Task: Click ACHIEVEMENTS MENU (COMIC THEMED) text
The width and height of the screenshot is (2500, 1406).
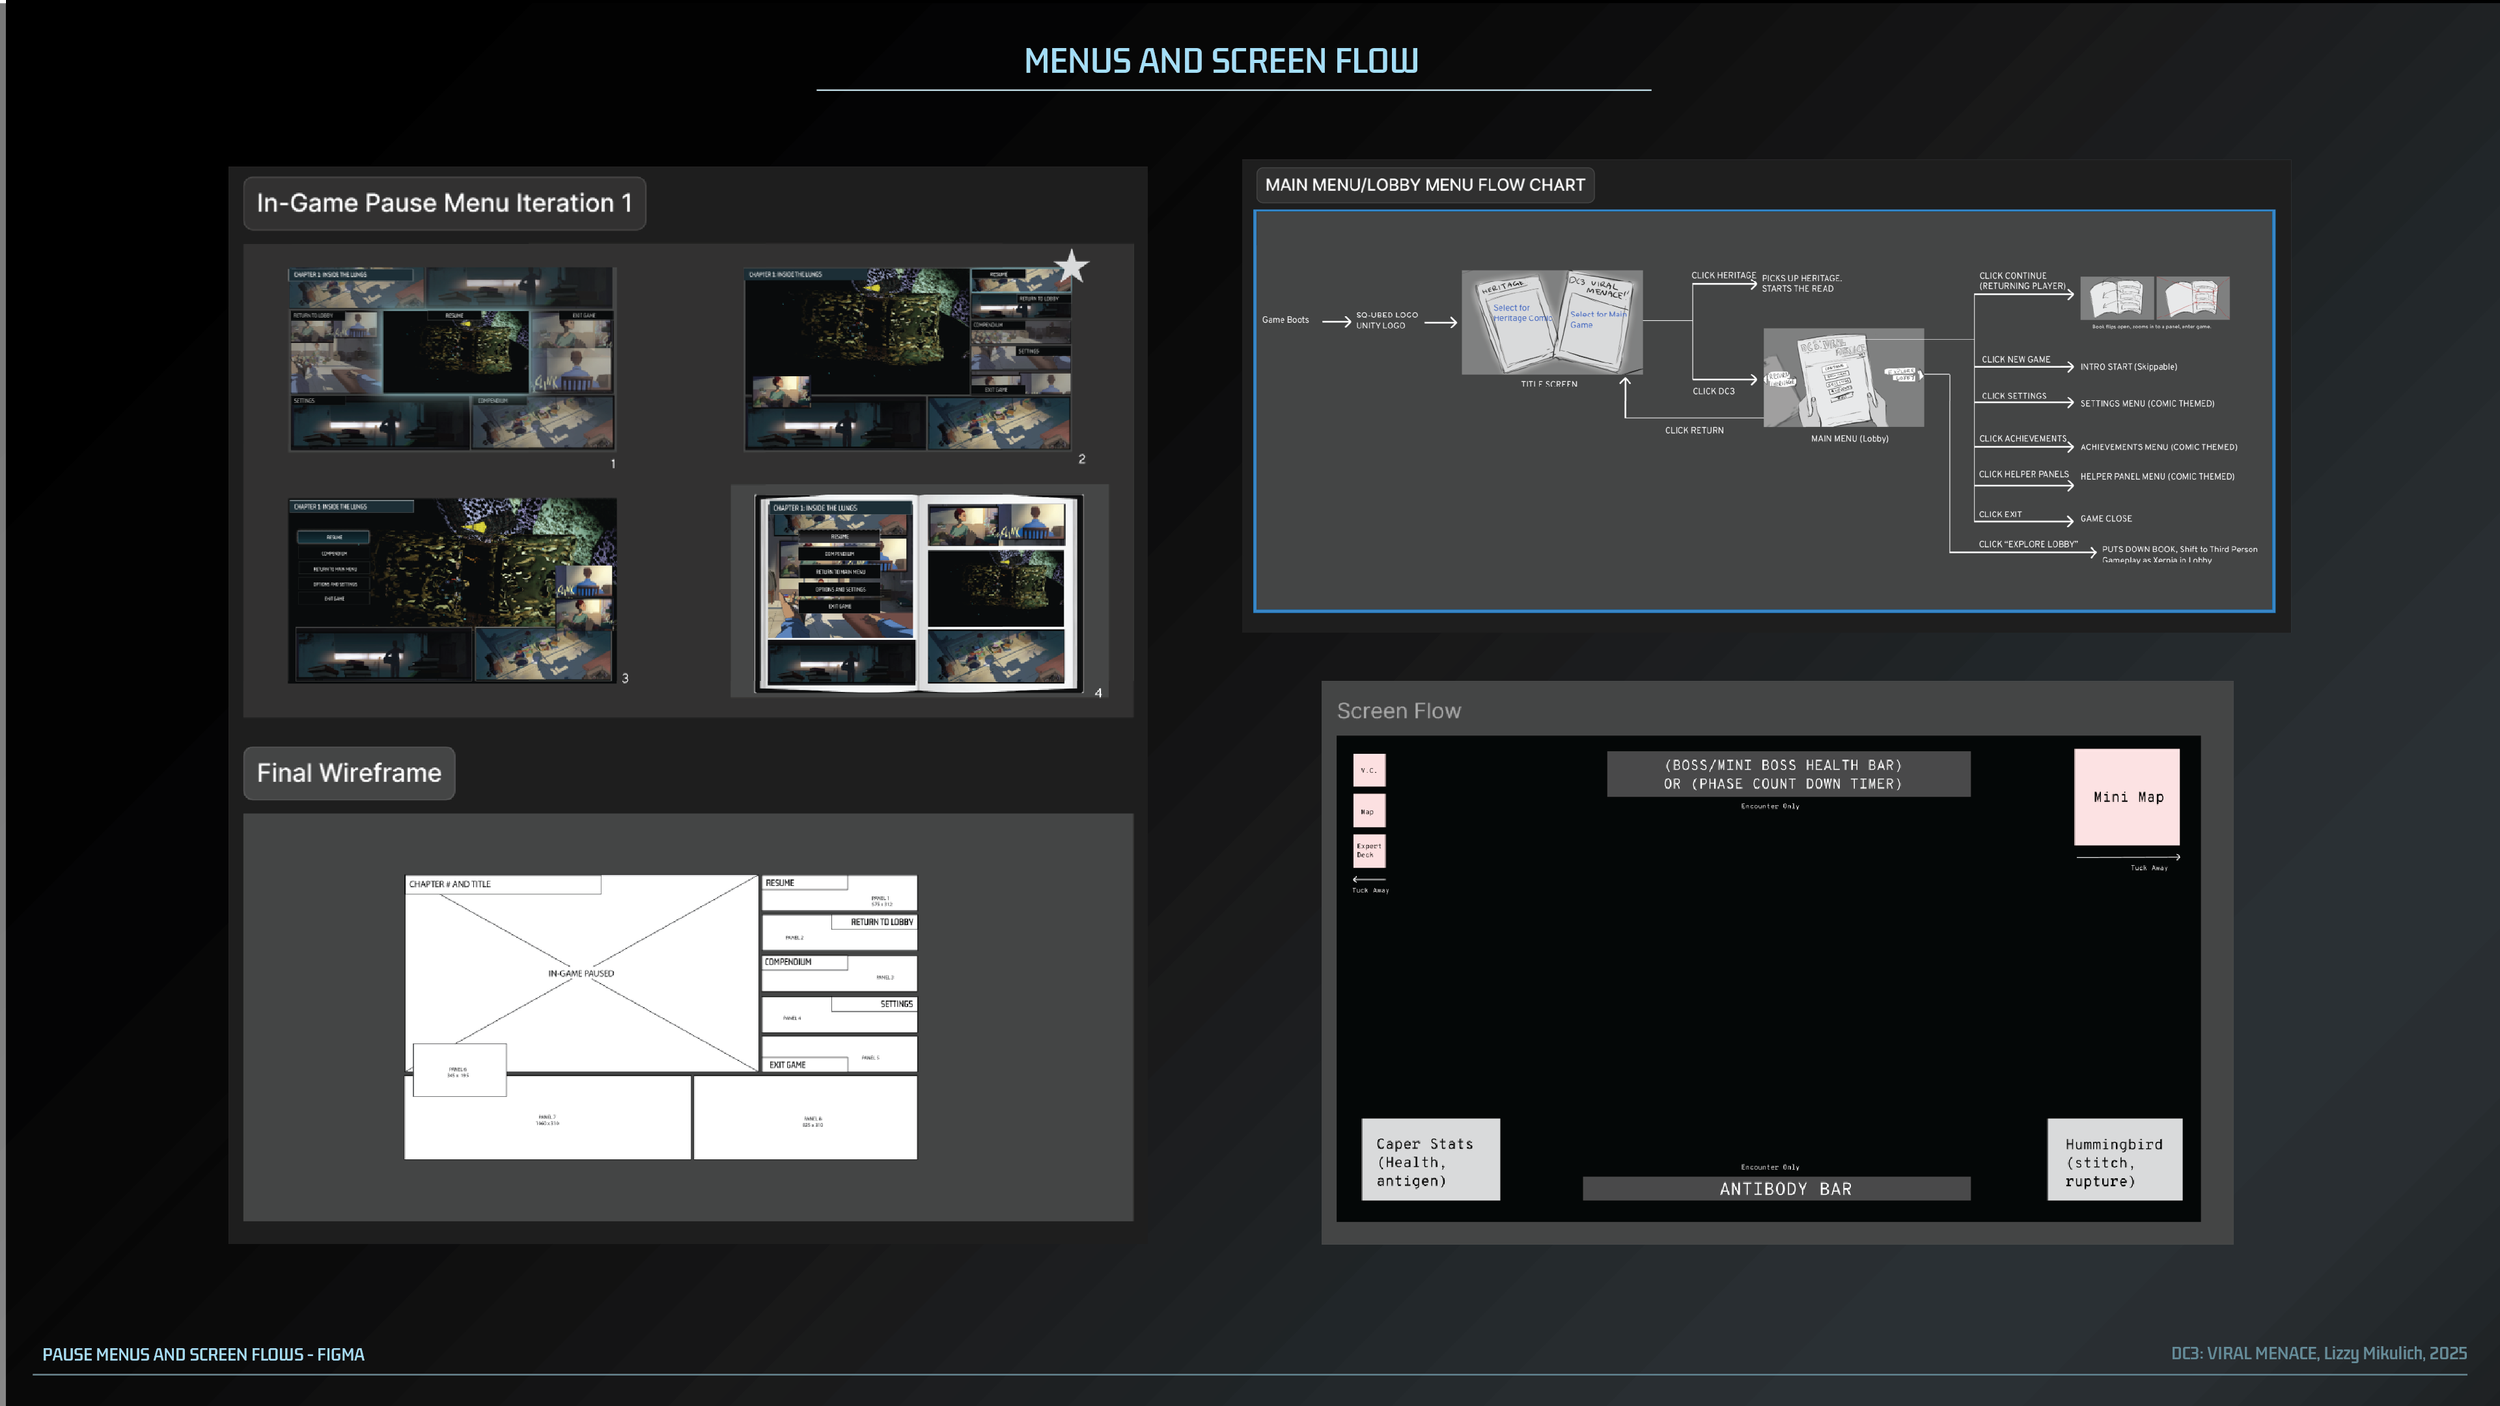Action: (2158, 447)
